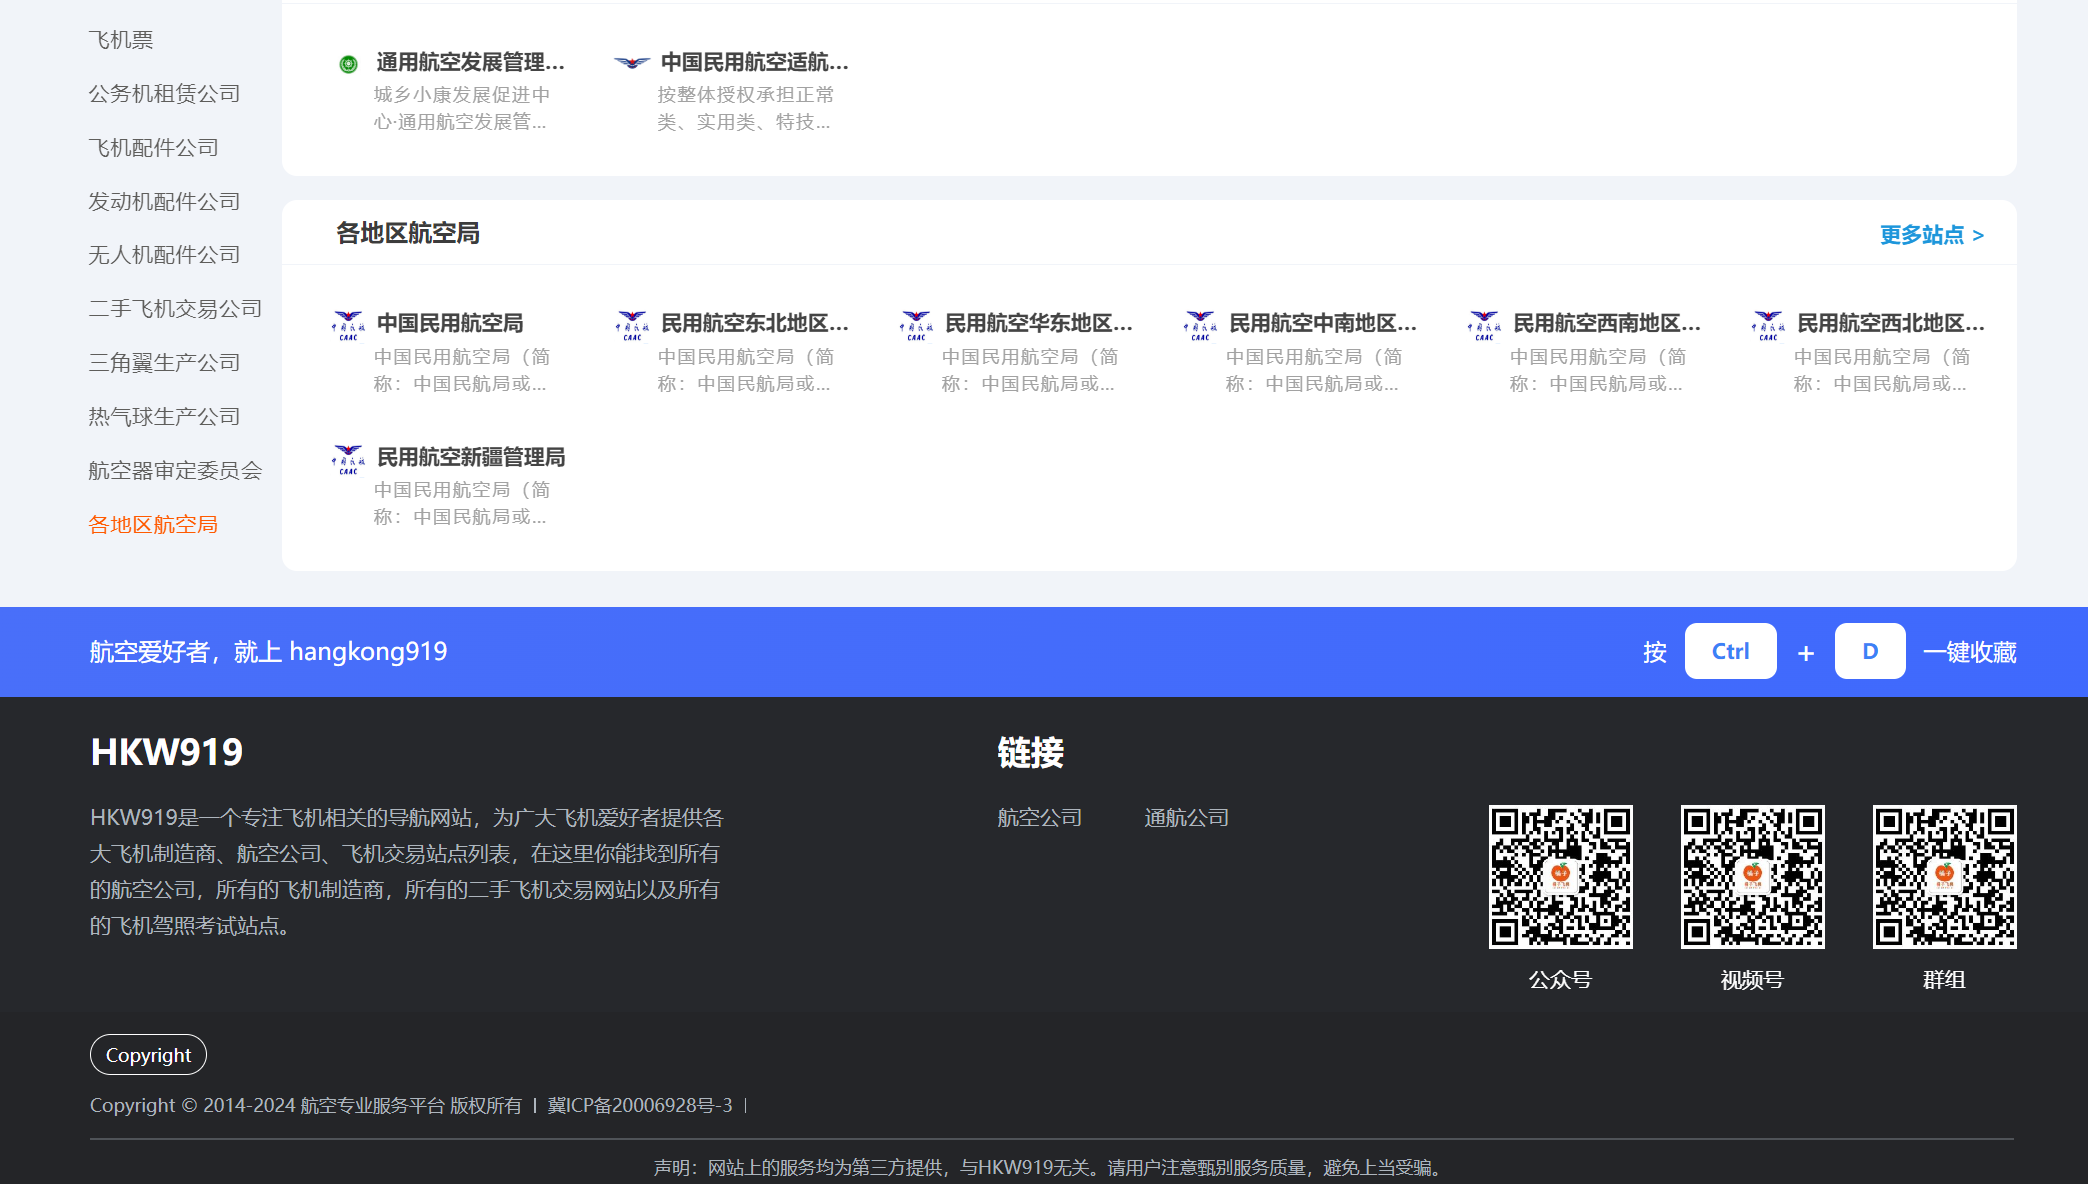Open 航空公司 footer link

tap(1040, 818)
